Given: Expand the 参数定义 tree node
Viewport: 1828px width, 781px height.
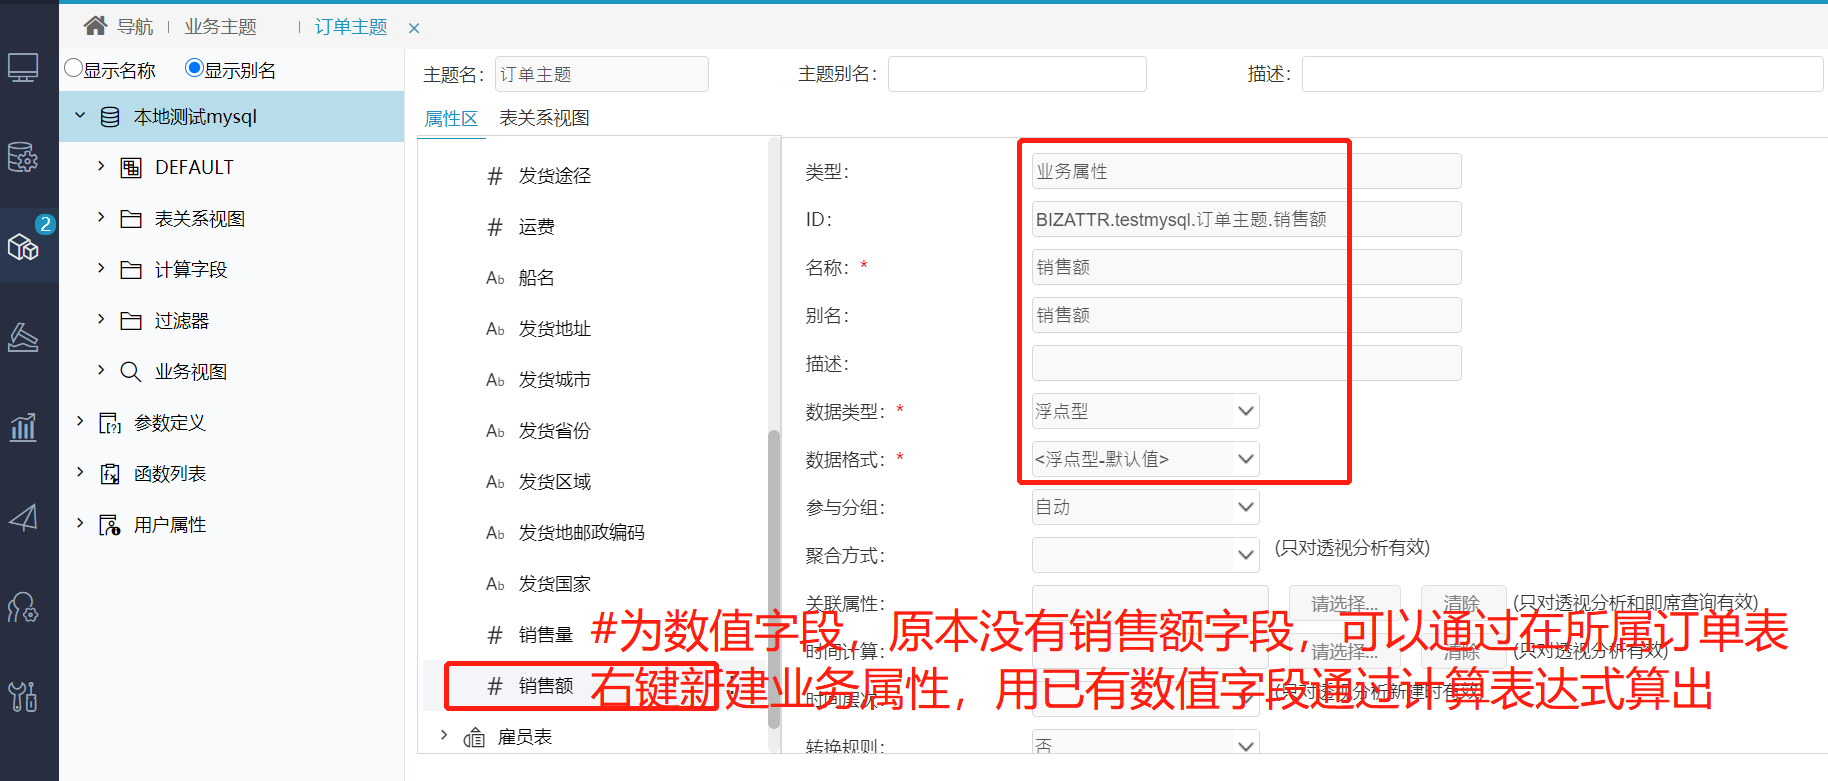Looking at the screenshot, I should pyautogui.click(x=80, y=421).
